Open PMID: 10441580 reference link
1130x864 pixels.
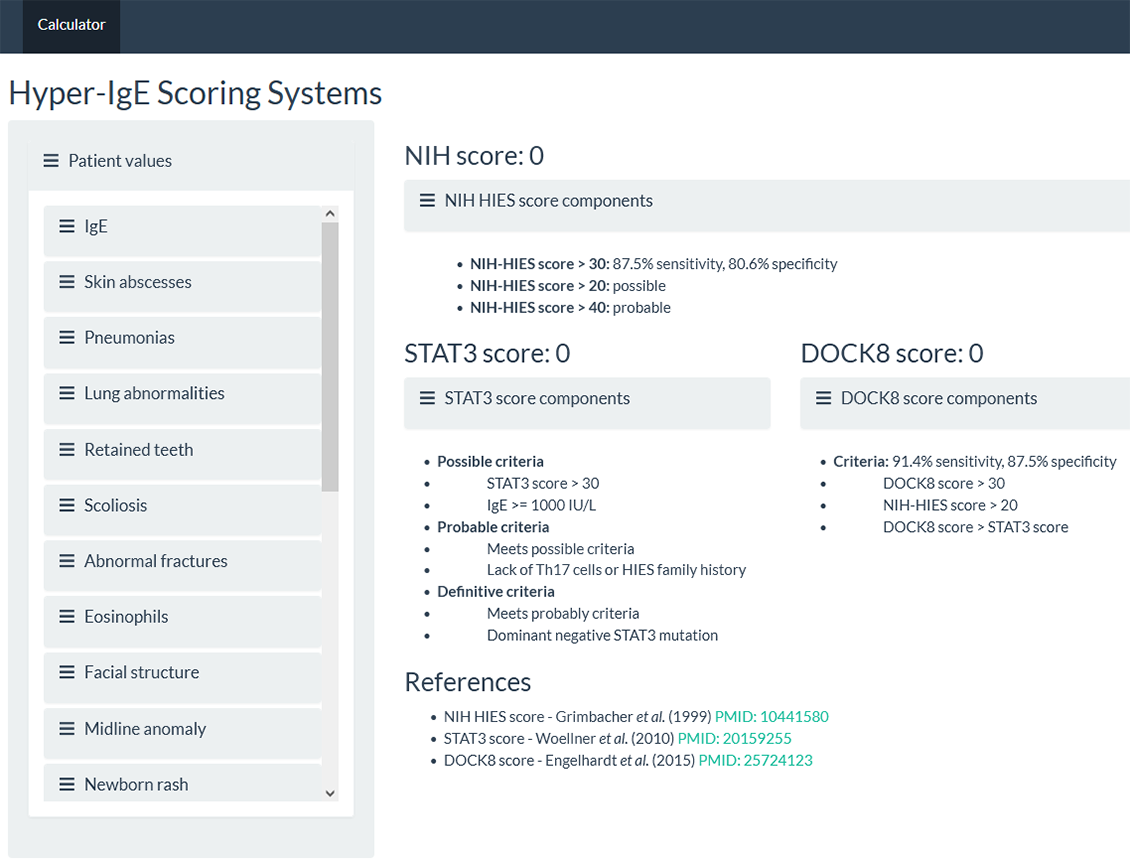click(x=771, y=717)
